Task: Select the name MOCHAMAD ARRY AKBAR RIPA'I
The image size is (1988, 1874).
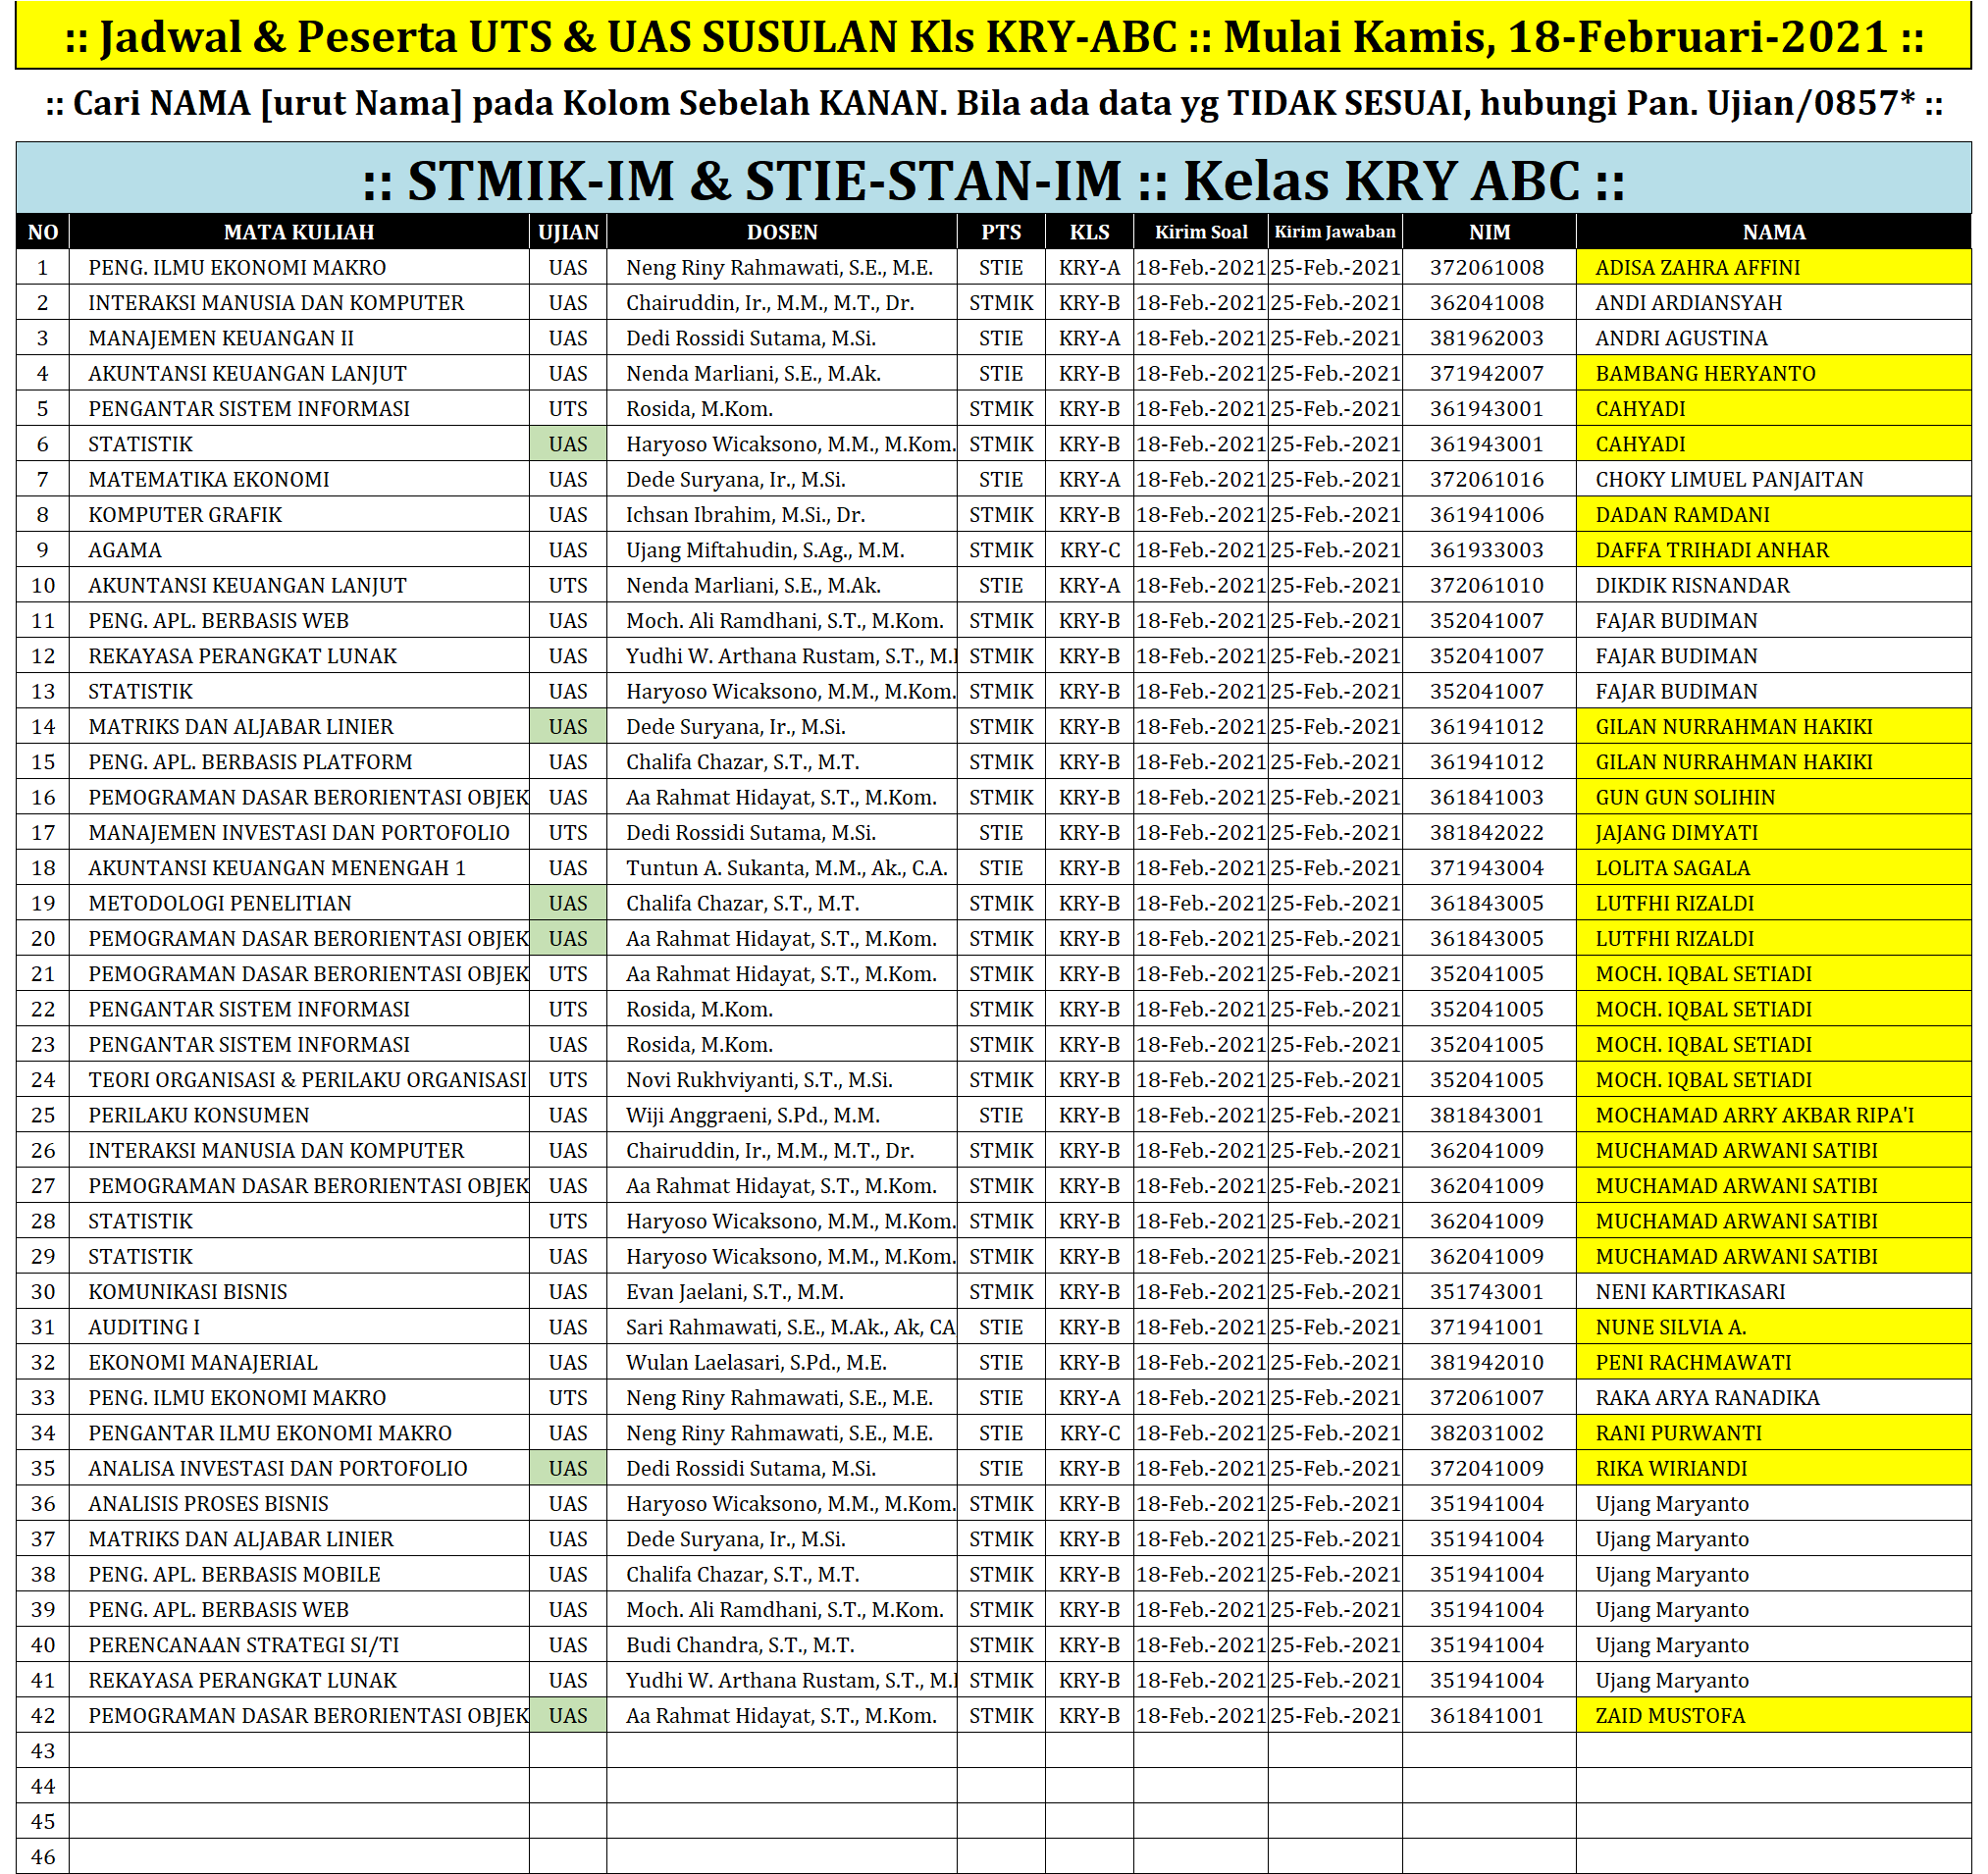Action: click(1754, 1116)
